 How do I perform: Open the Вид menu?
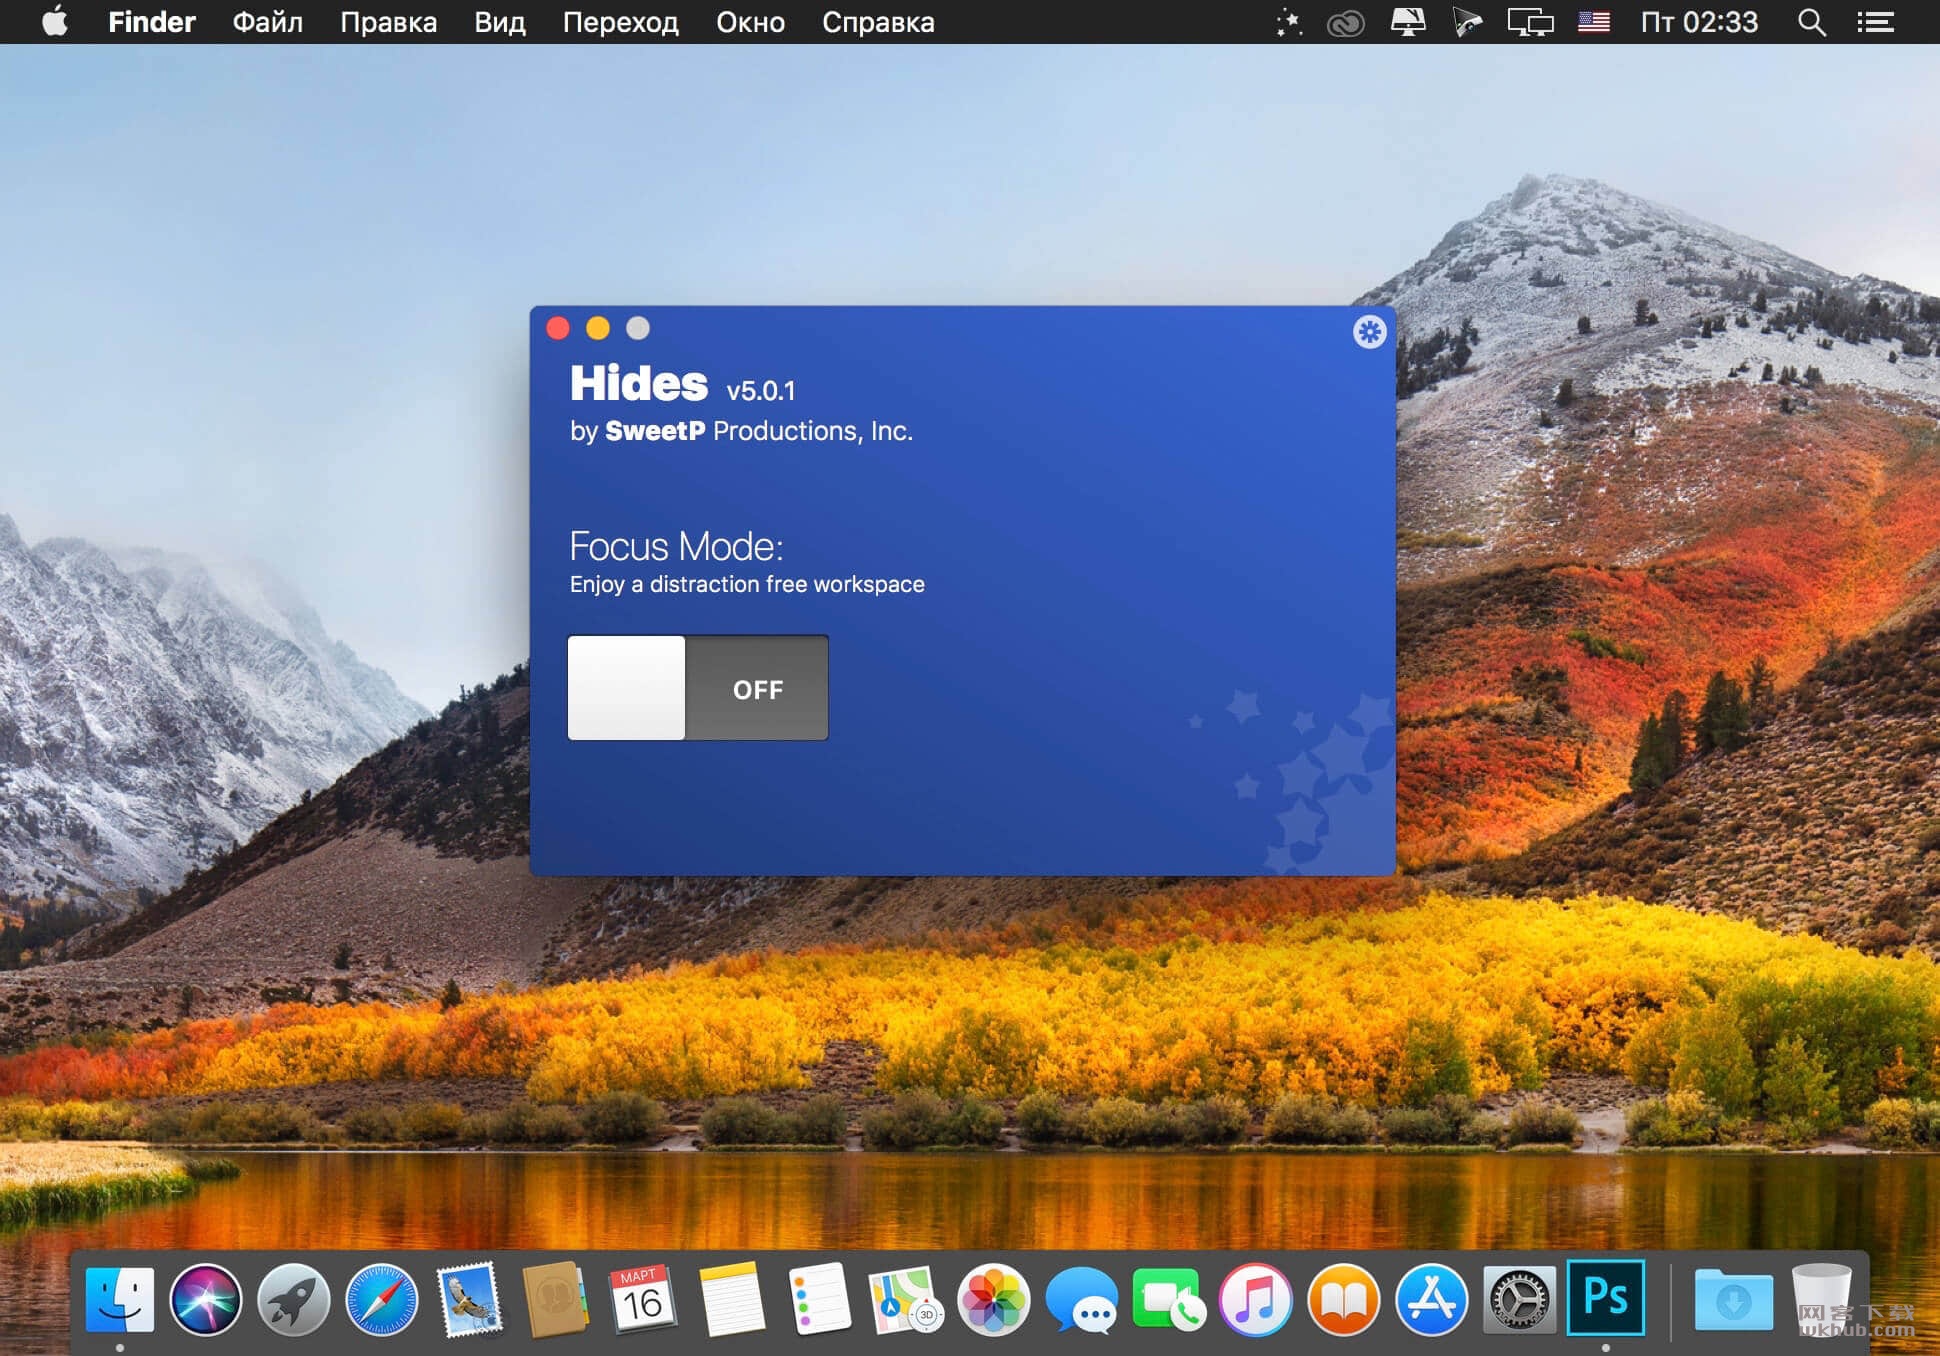tap(499, 22)
